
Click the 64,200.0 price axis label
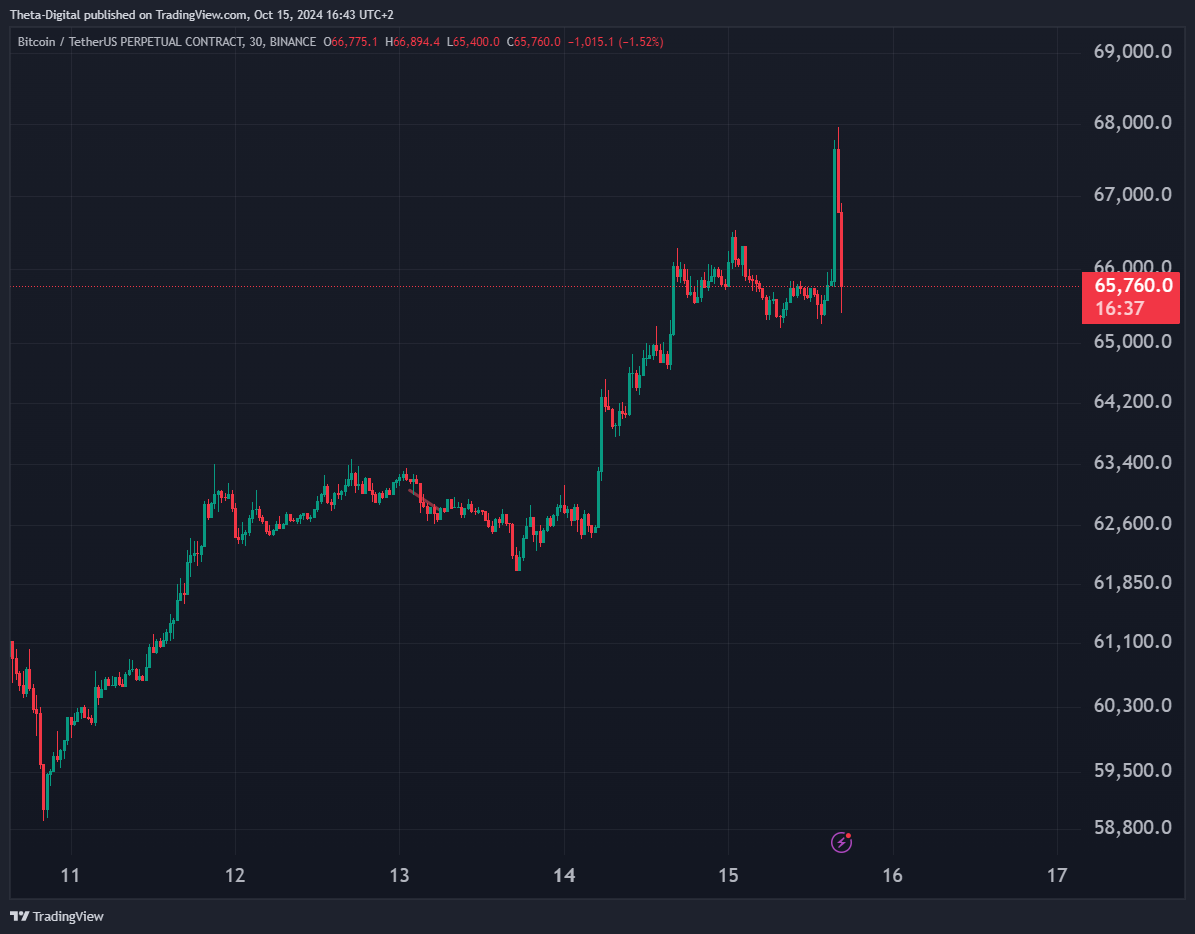(x=1133, y=401)
